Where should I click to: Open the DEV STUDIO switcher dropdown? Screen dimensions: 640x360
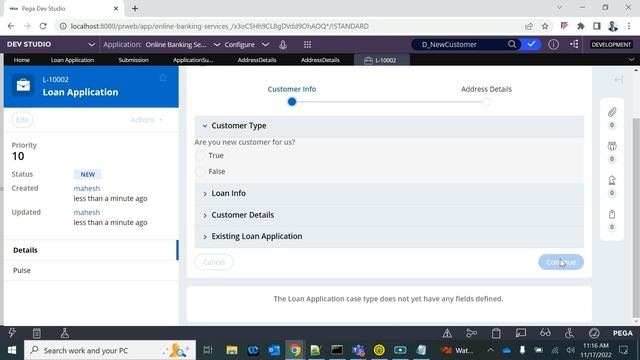[x=91, y=44]
